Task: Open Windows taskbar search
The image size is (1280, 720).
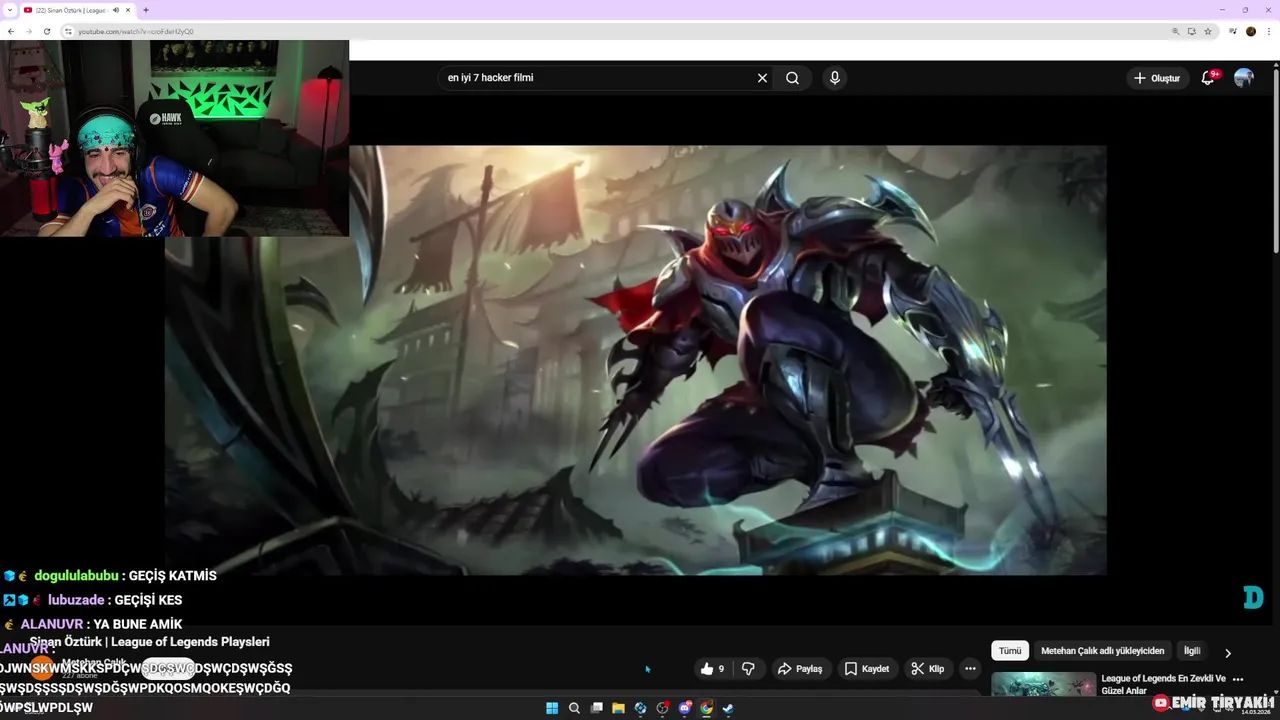Action: pos(574,708)
